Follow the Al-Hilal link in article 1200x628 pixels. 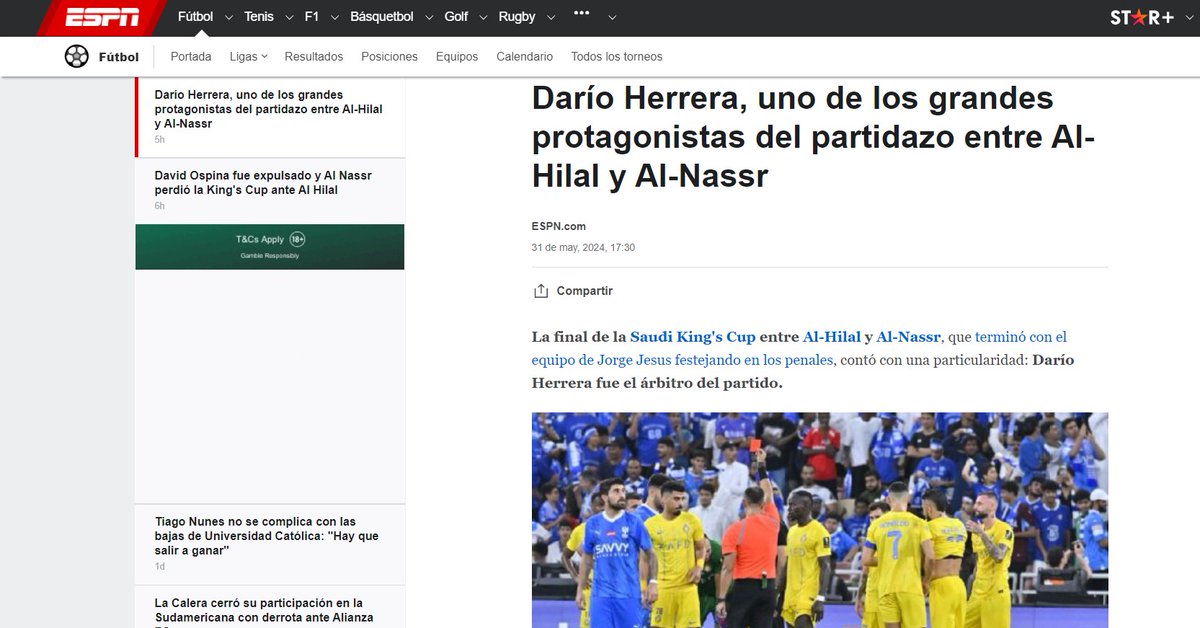832,337
